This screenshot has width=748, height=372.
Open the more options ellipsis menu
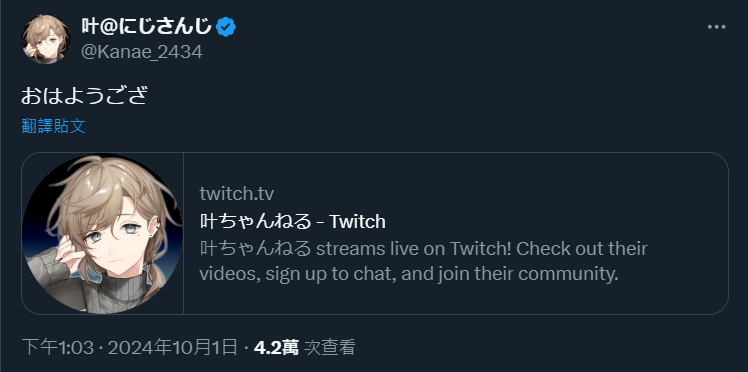point(716,27)
